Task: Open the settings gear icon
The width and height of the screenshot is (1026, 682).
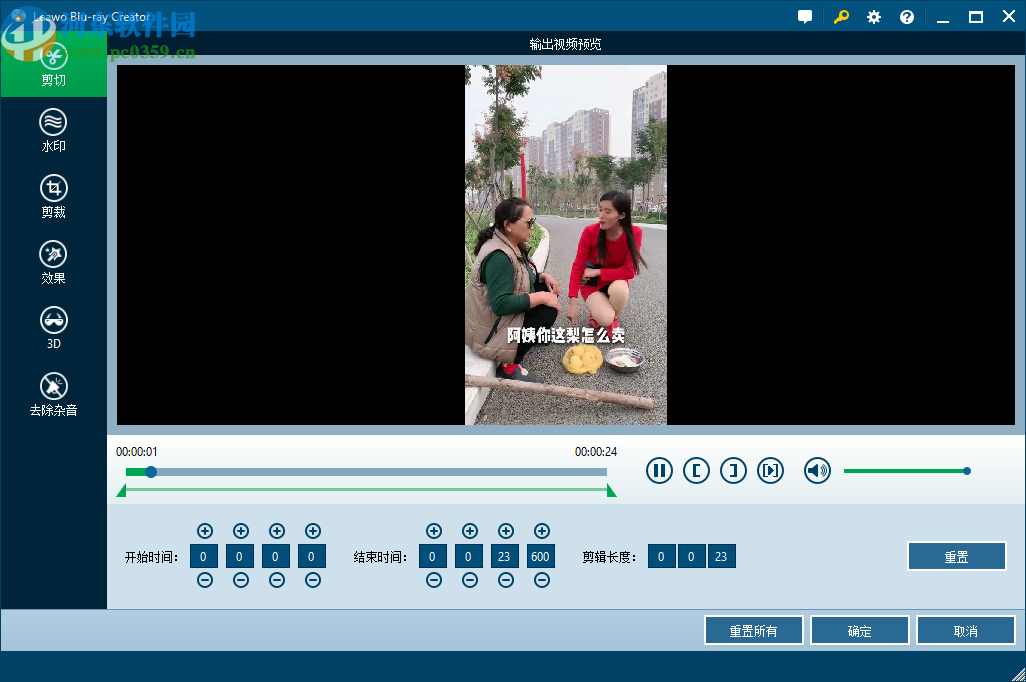Action: [x=872, y=16]
